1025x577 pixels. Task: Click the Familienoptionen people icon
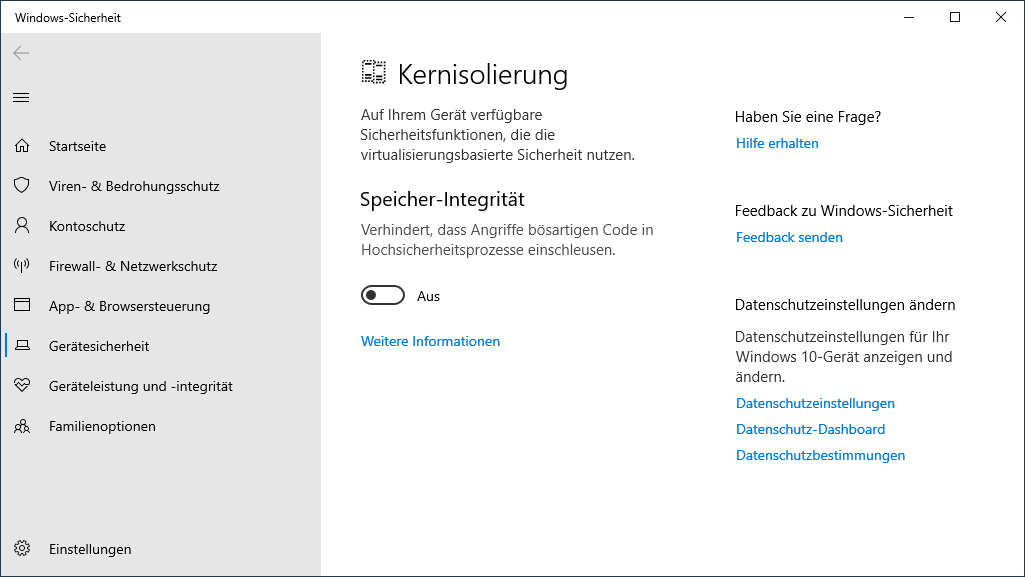[21, 426]
